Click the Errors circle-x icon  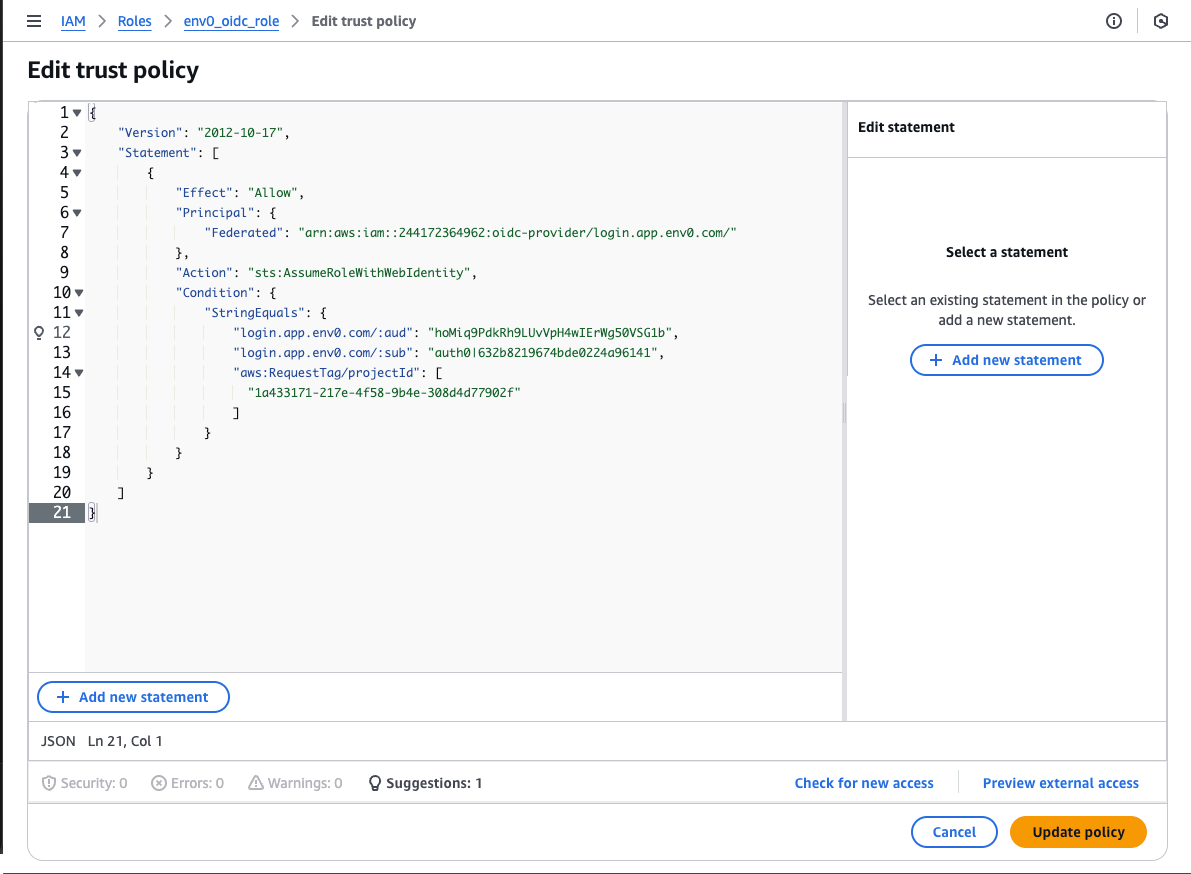click(x=159, y=783)
